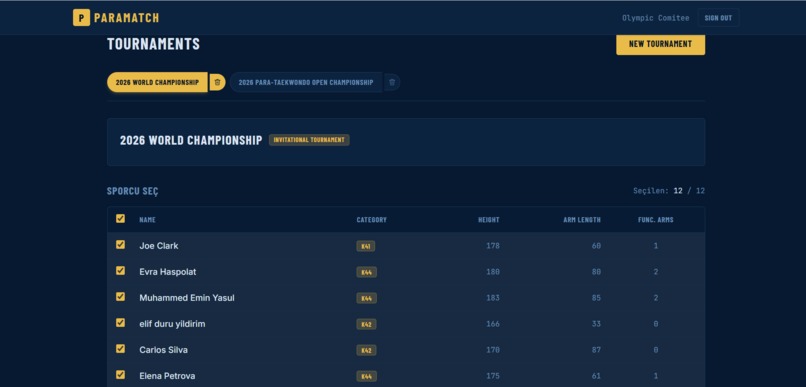Viewport: 806px width, 387px height.
Task: Uncheck Joe Clark's checkbox
Action: (120, 245)
